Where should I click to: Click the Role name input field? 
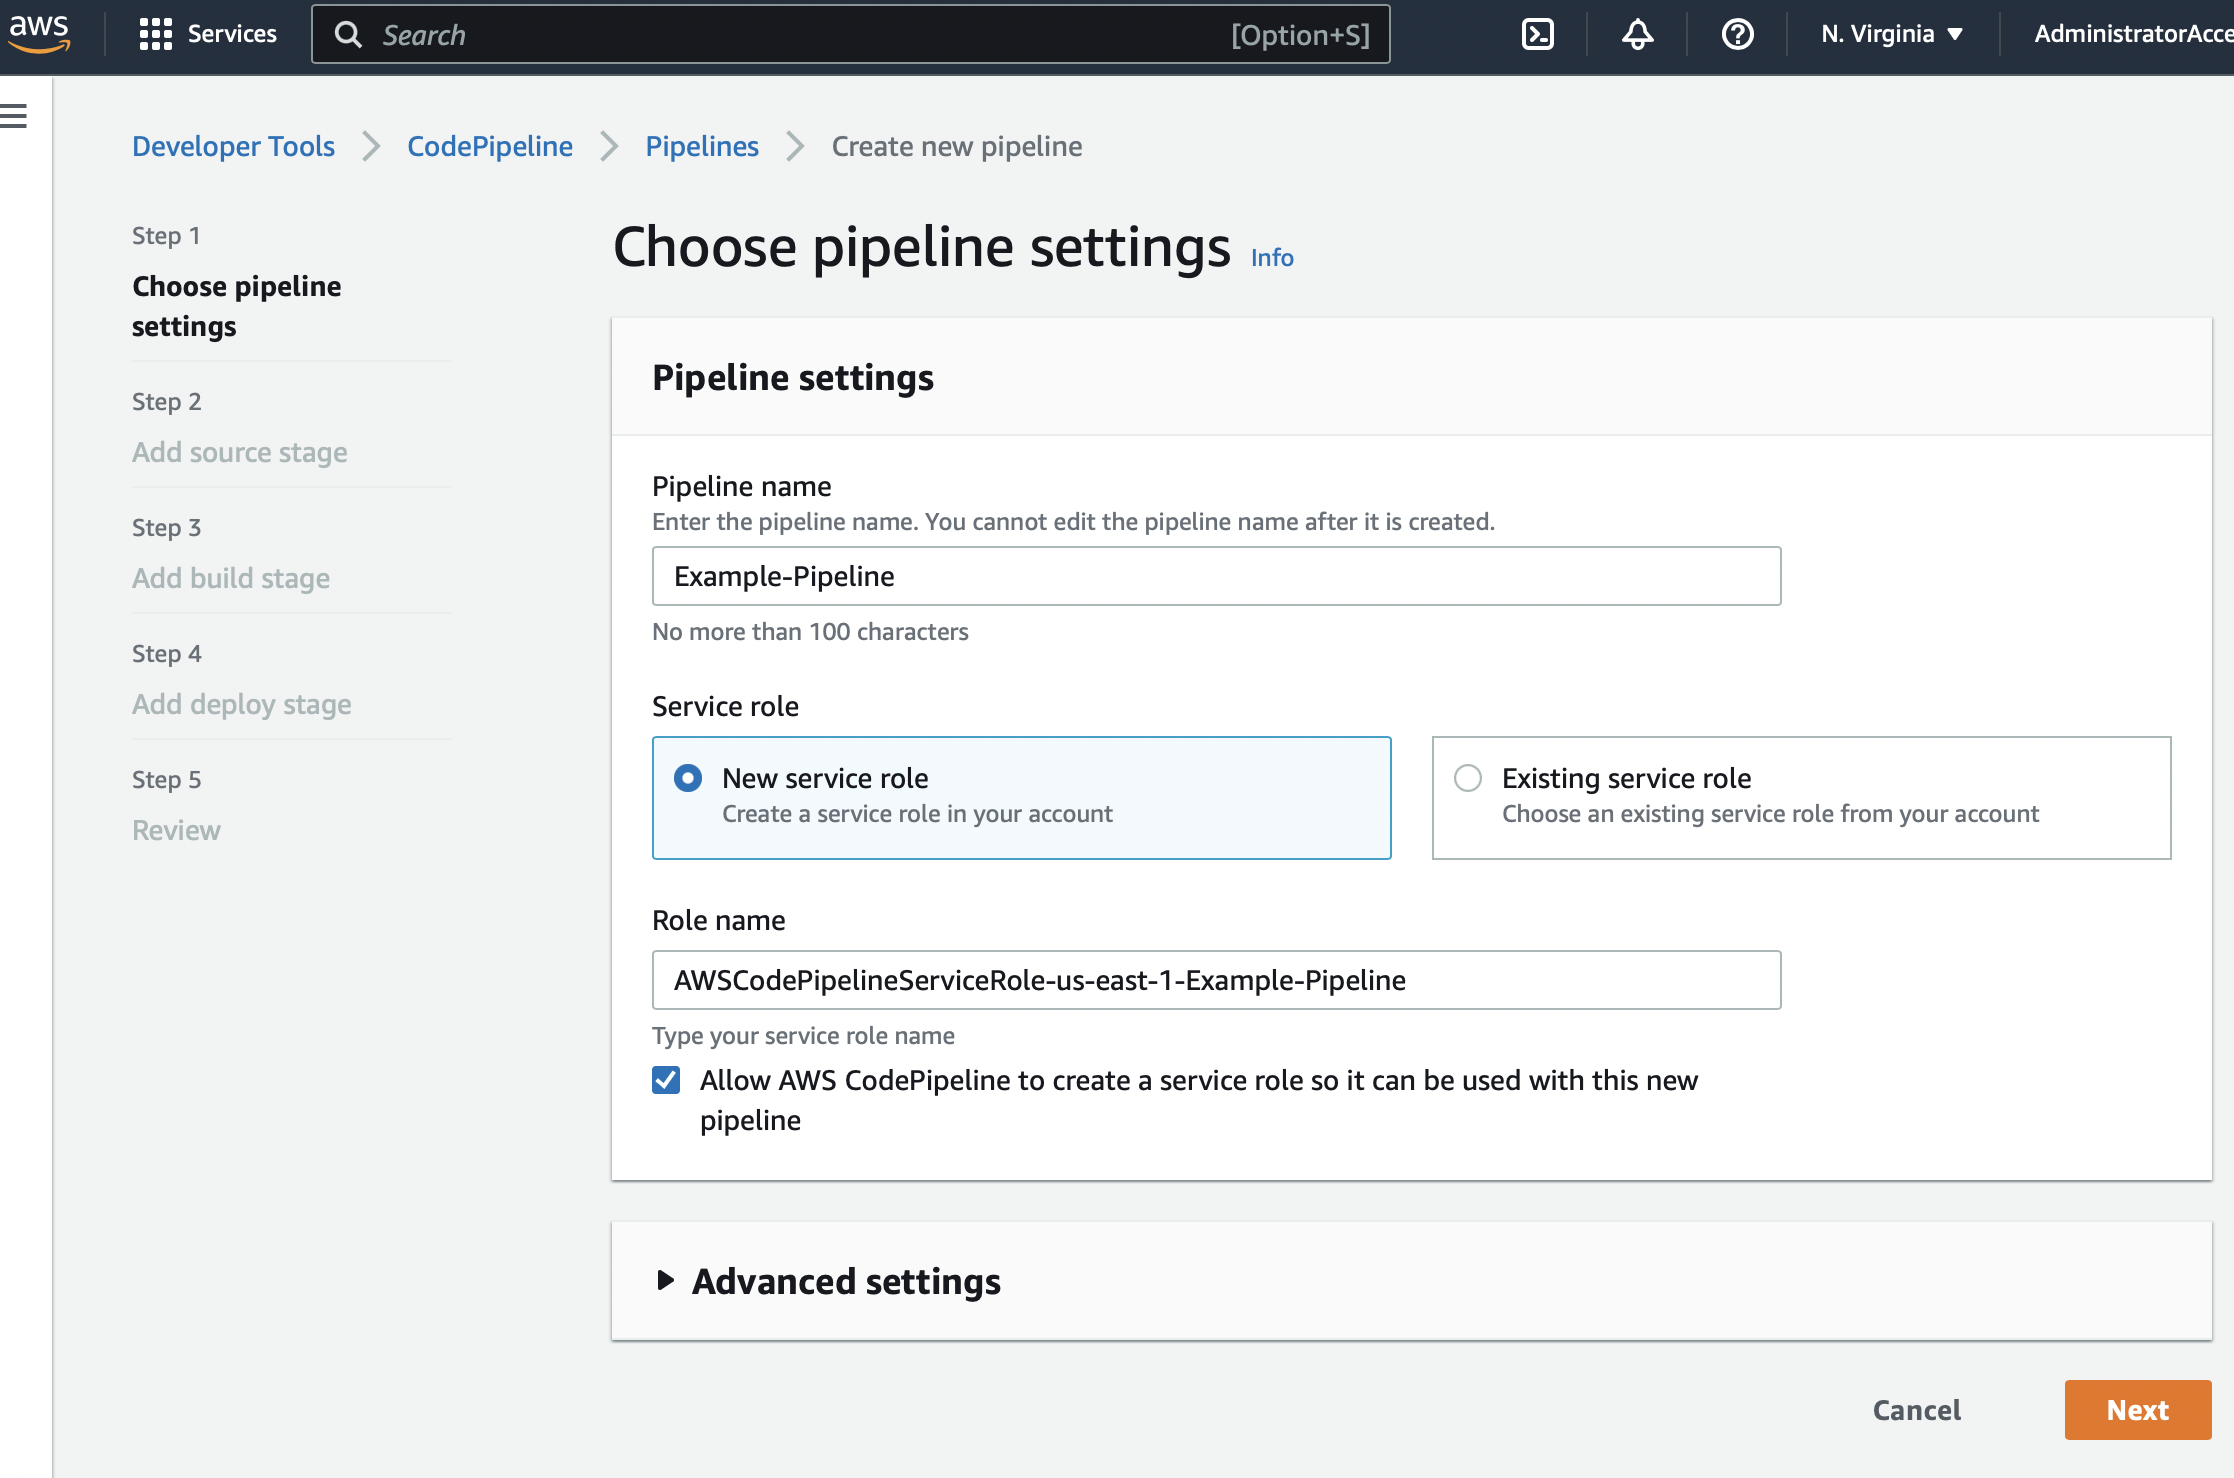pyautogui.click(x=1213, y=980)
